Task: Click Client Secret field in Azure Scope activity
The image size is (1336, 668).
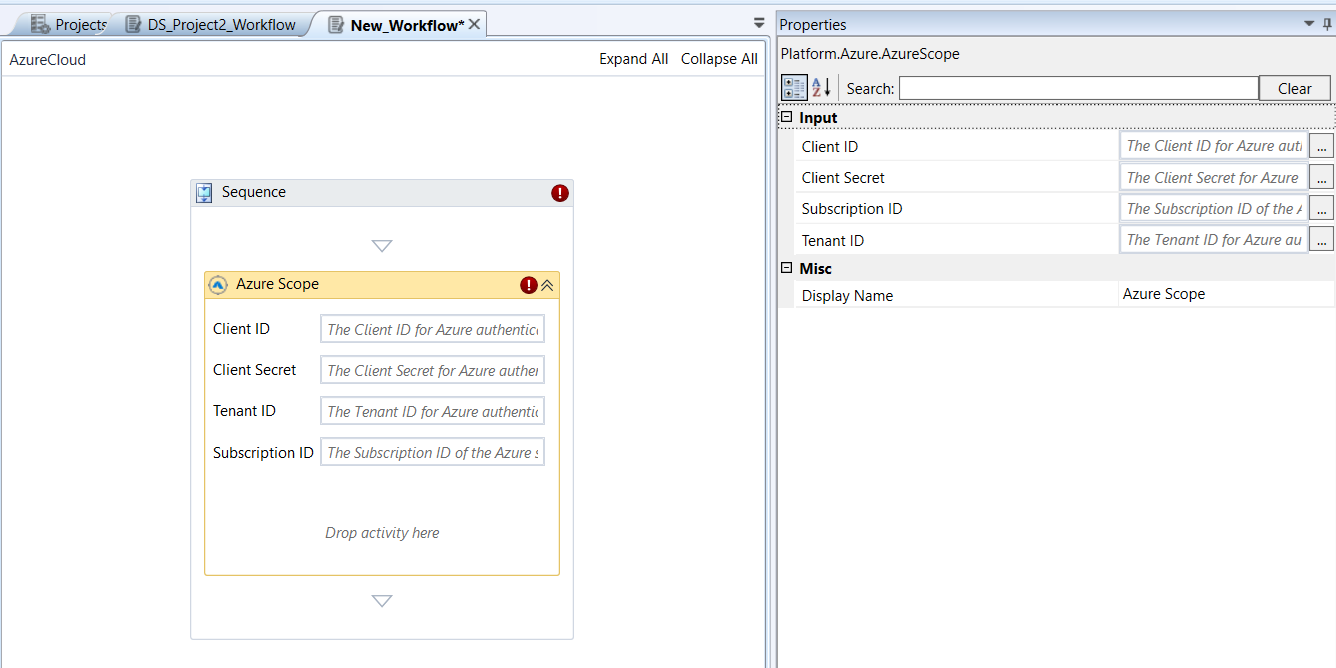Action: click(432, 370)
